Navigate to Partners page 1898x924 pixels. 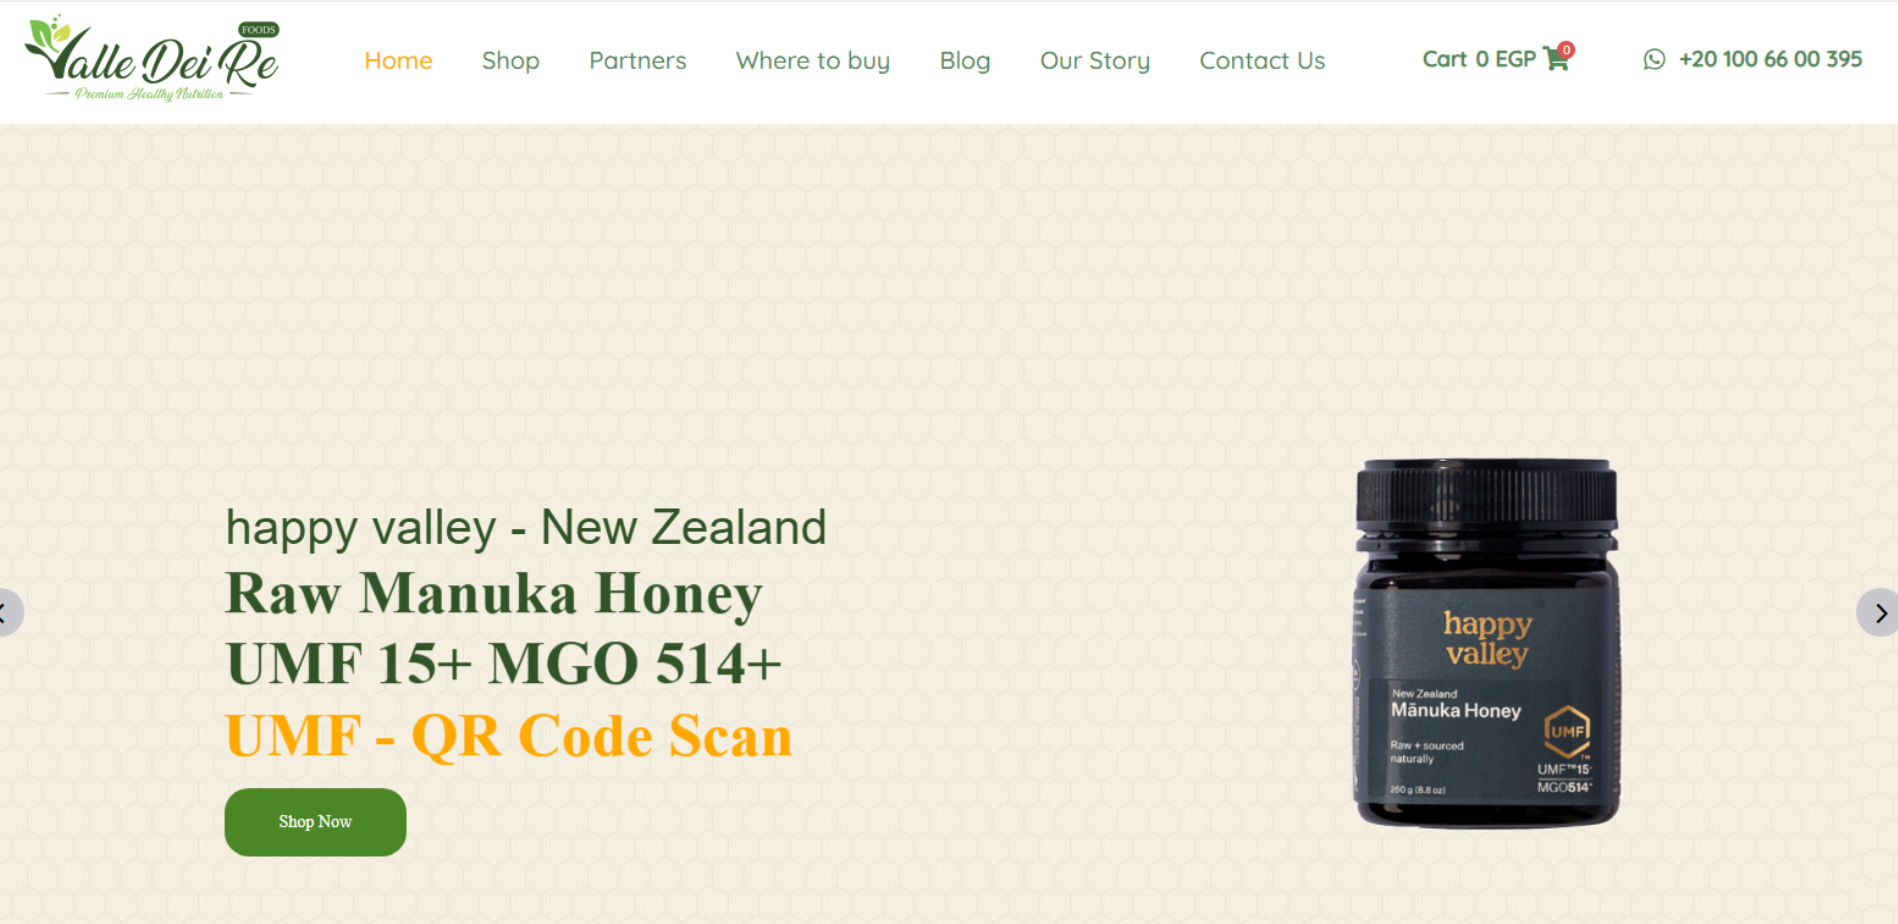pyautogui.click(x=637, y=61)
